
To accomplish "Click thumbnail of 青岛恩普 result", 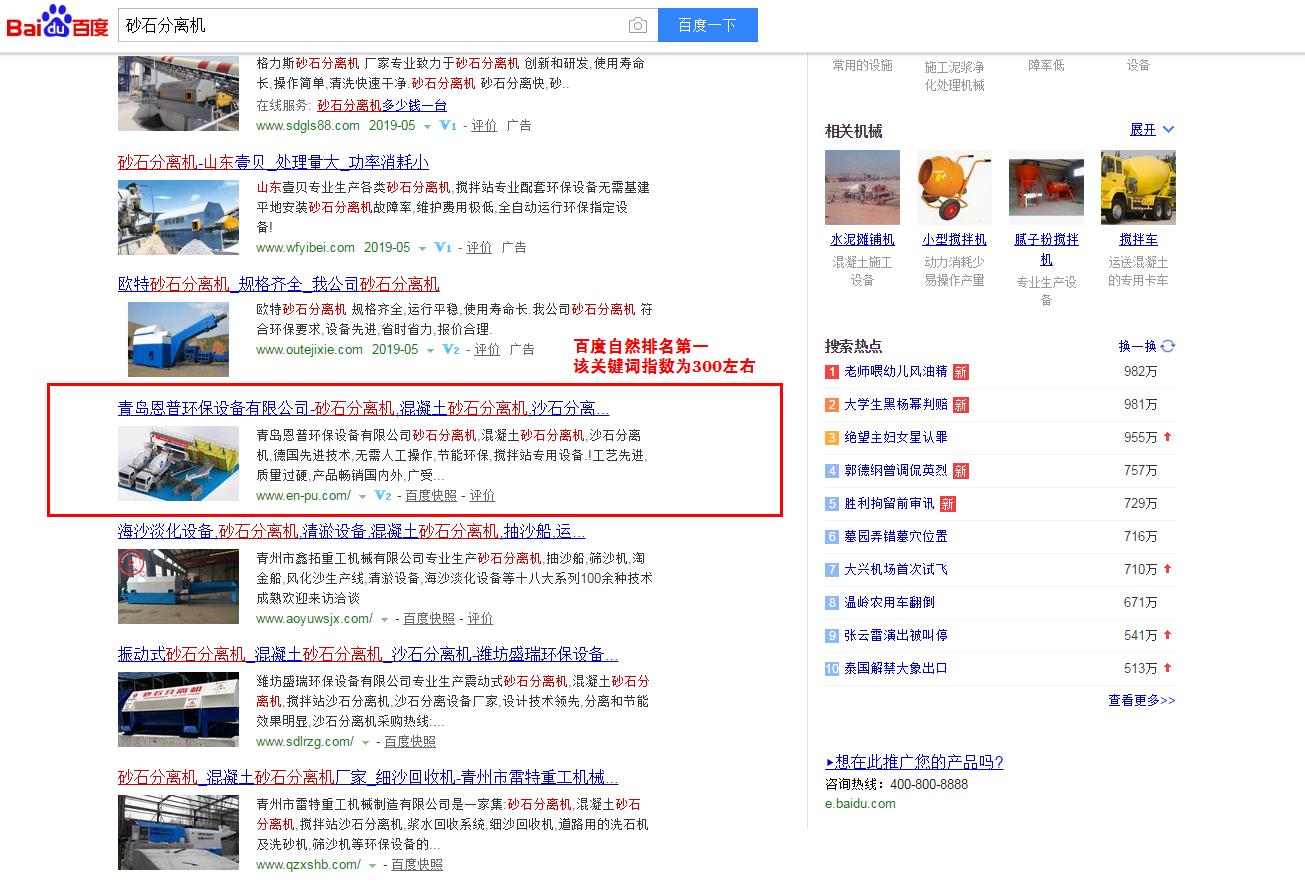I will 178,463.
